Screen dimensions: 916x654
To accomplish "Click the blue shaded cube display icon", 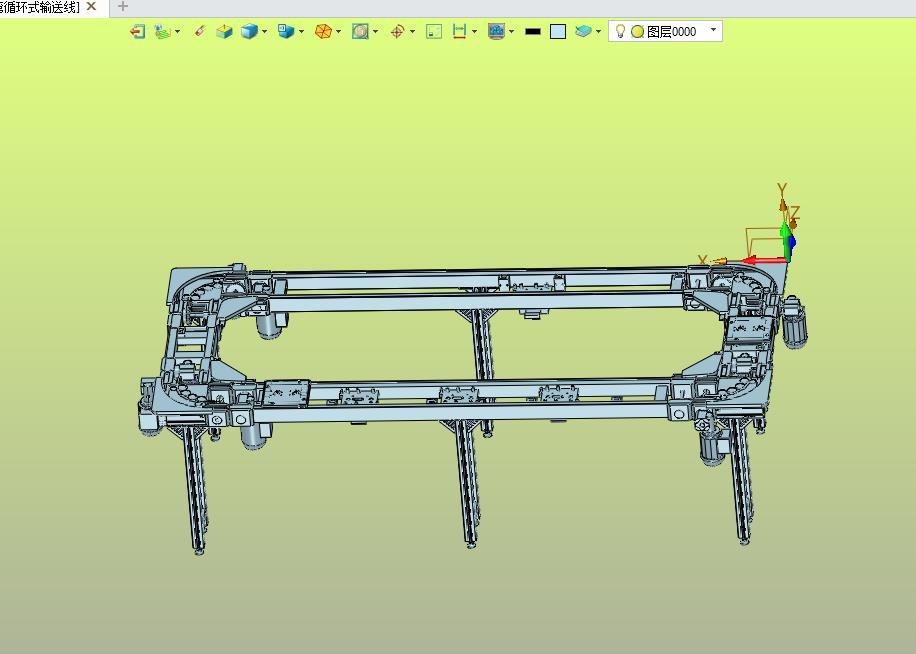I will click(x=249, y=32).
